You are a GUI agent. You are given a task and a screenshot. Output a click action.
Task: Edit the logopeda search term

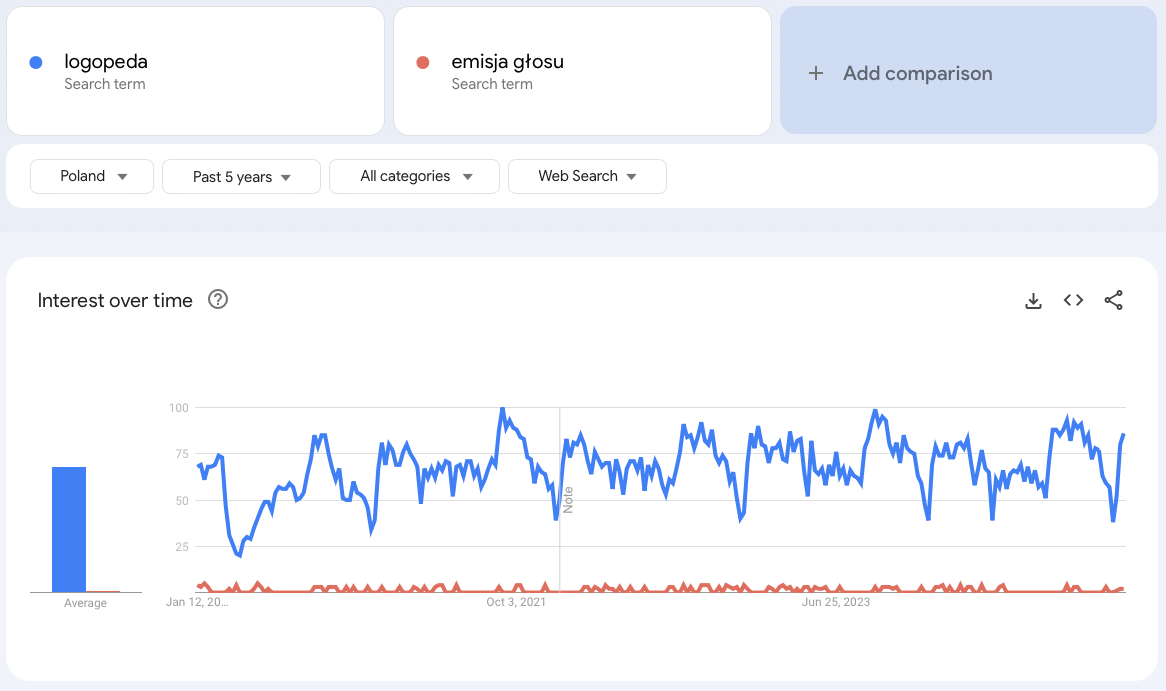[x=106, y=62]
